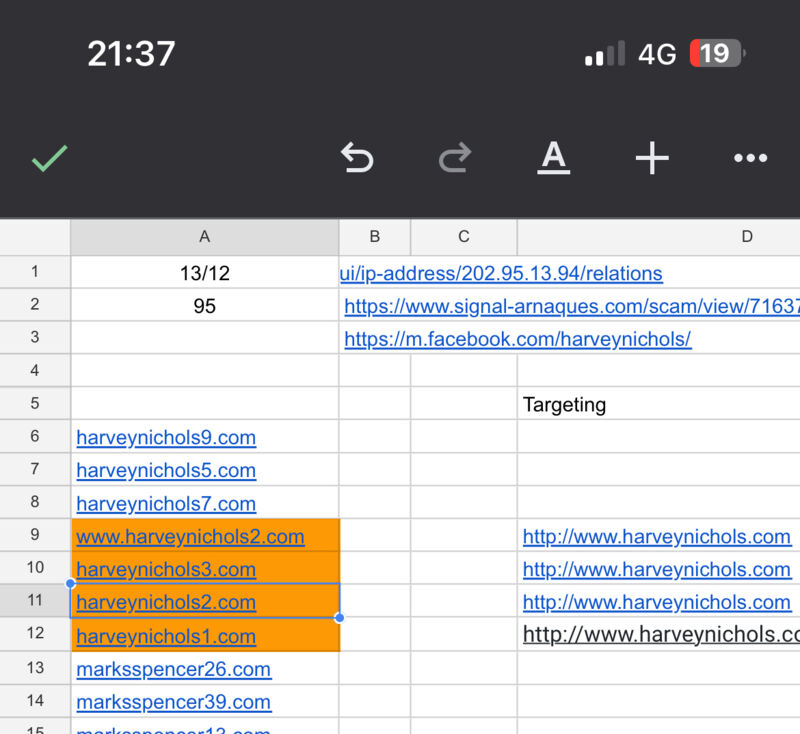Select row 10 header
Screen dimensions: 800x734
[35, 567]
